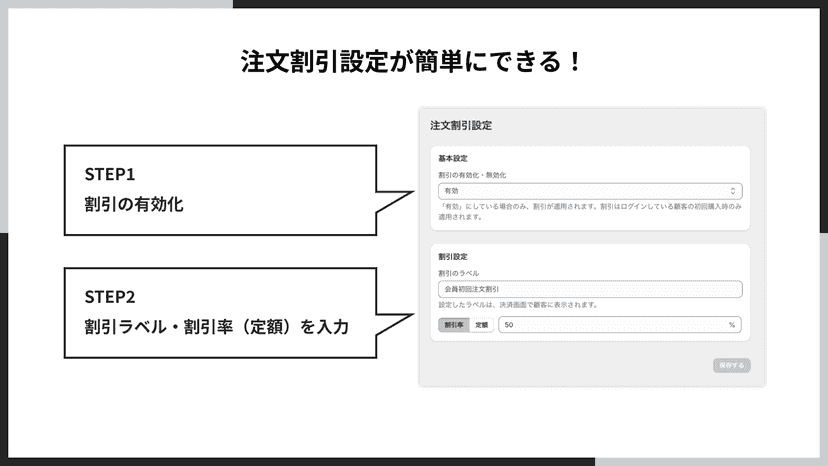Click the STEP1 割引の有効化 callout text
This screenshot has width=828, height=466.
[134, 189]
